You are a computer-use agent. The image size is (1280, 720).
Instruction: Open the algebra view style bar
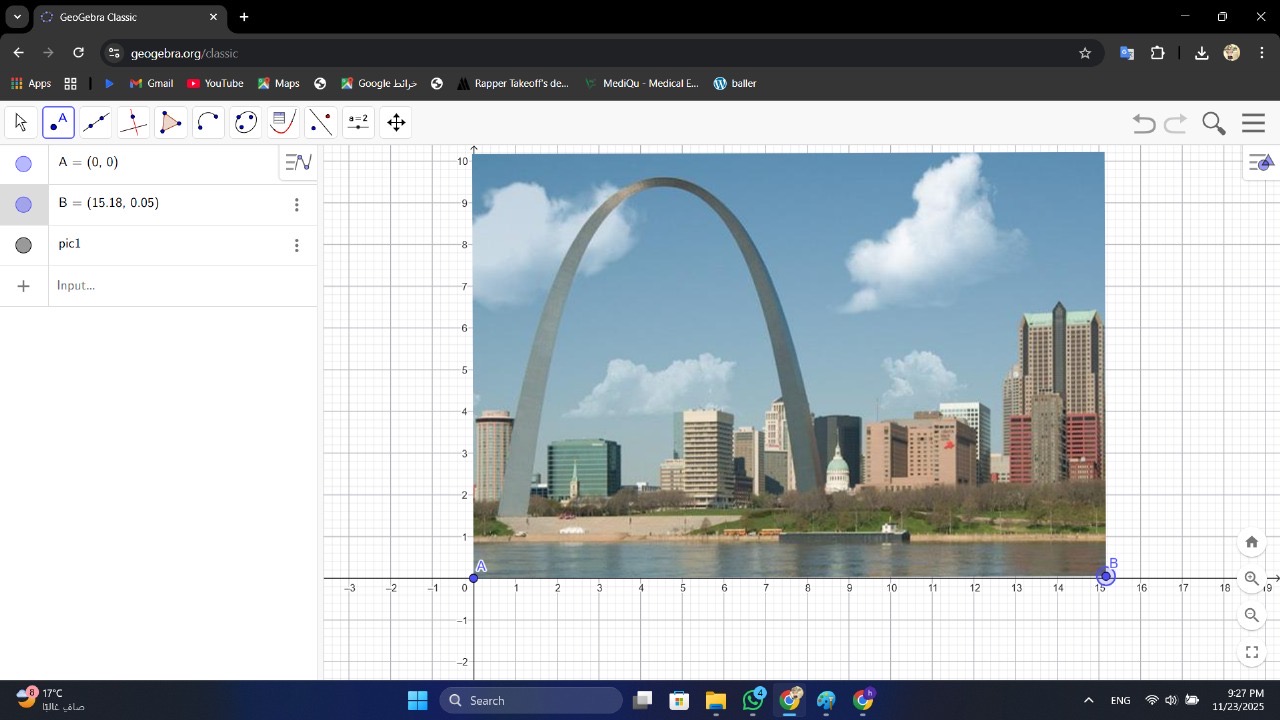click(298, 162)
